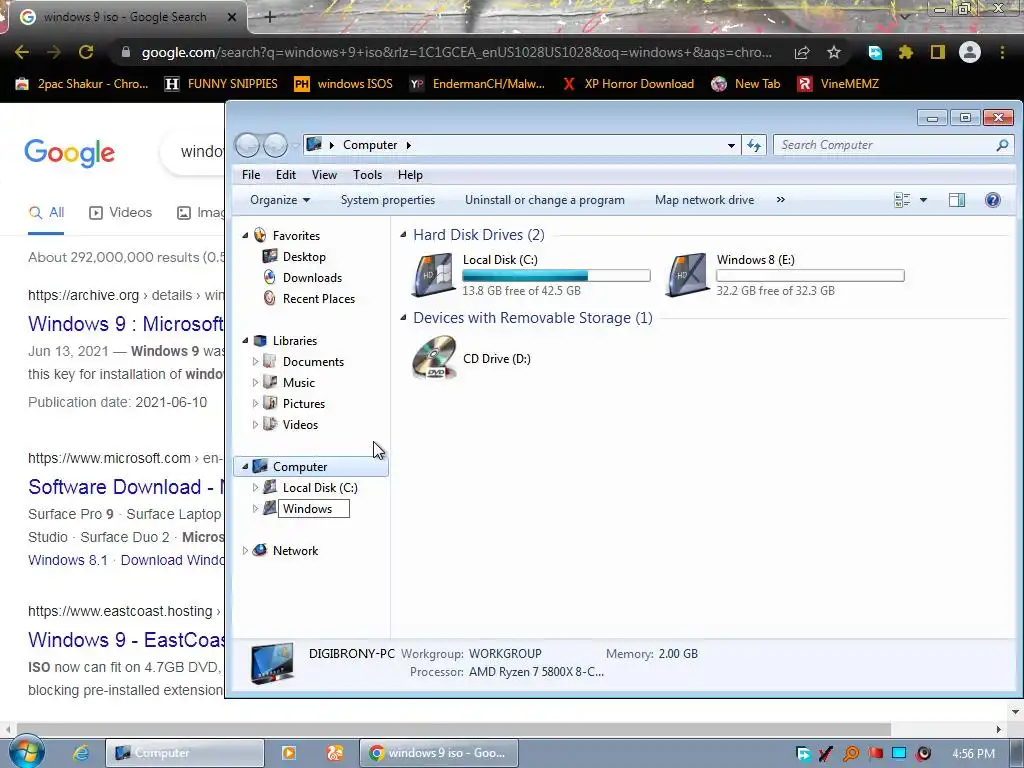Switch to Chrome taskbar button

tap(439, 753)
